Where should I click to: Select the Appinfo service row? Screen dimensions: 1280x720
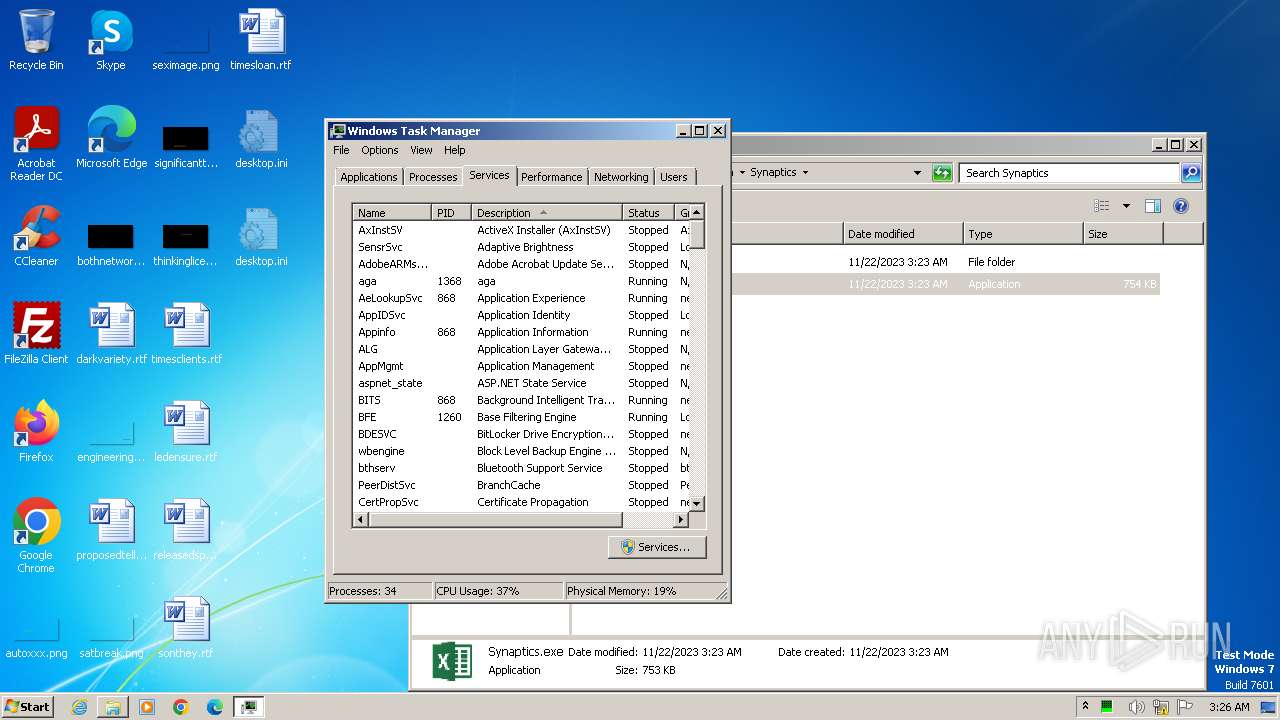[x=521, y=332]
